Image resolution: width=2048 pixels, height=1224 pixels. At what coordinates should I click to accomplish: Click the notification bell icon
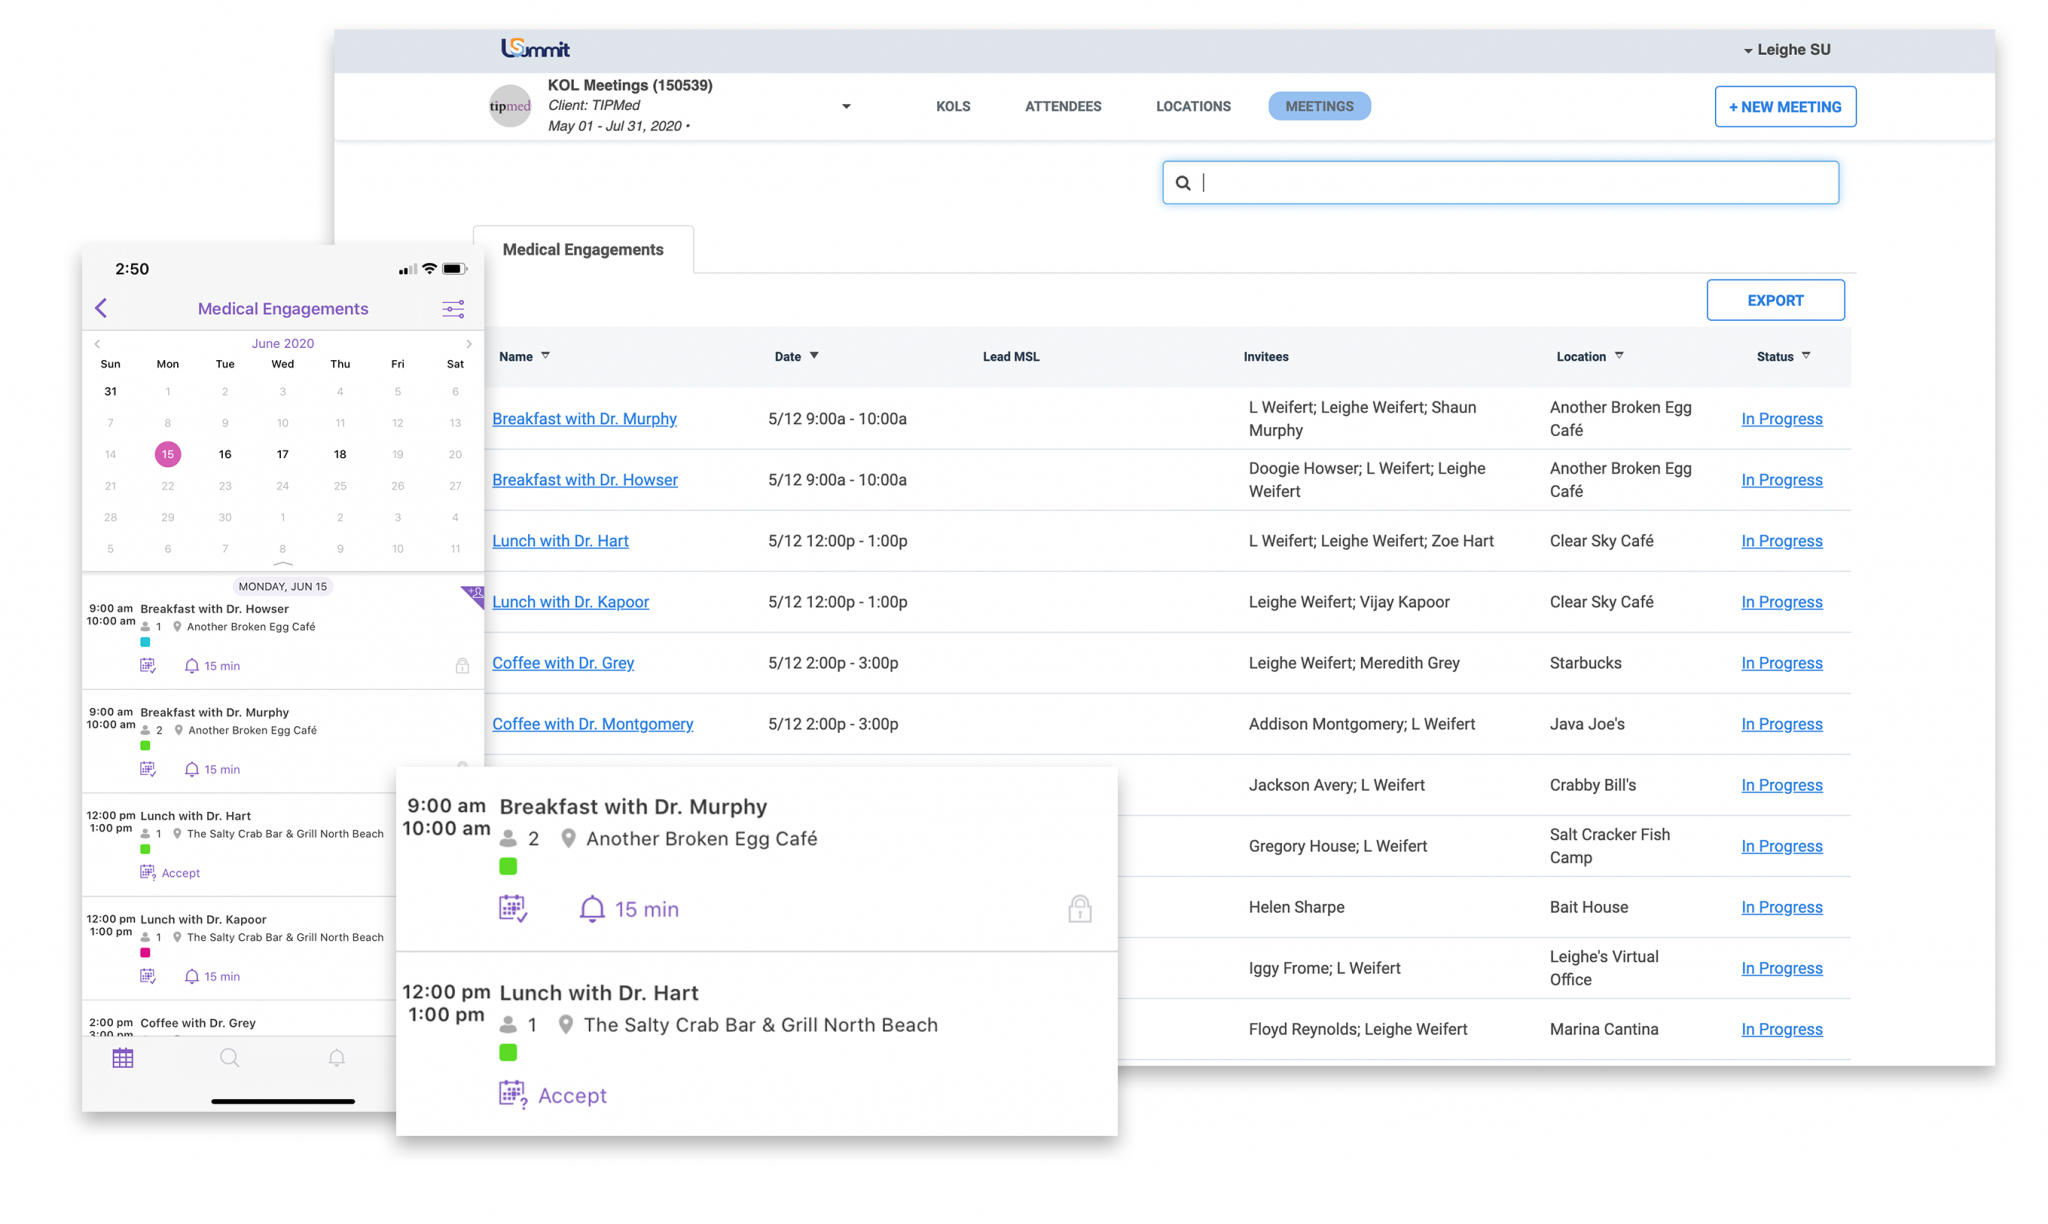336,1058
